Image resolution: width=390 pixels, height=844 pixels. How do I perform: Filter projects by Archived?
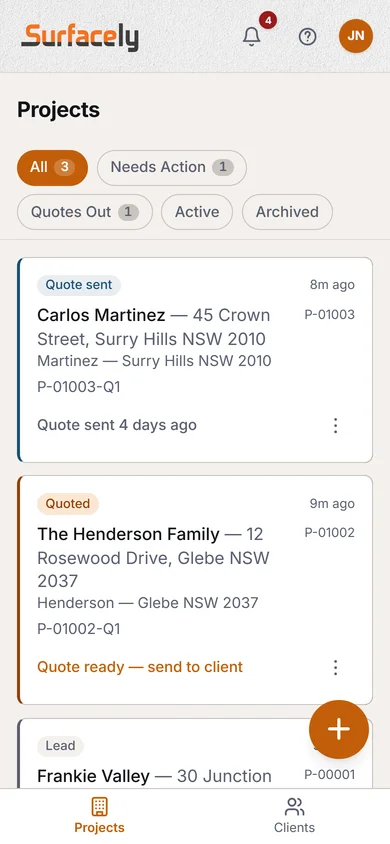[x=287, y=212]
